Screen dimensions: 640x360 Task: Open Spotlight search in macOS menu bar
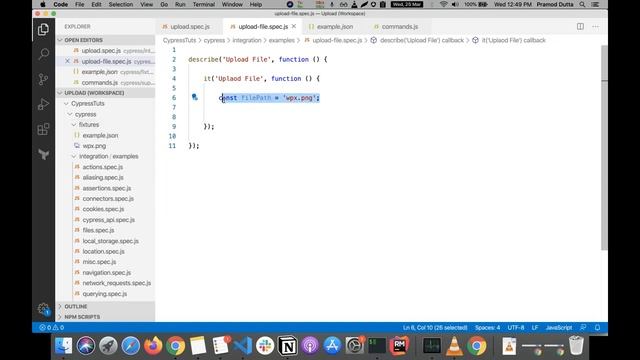click(x=582, y=4)
